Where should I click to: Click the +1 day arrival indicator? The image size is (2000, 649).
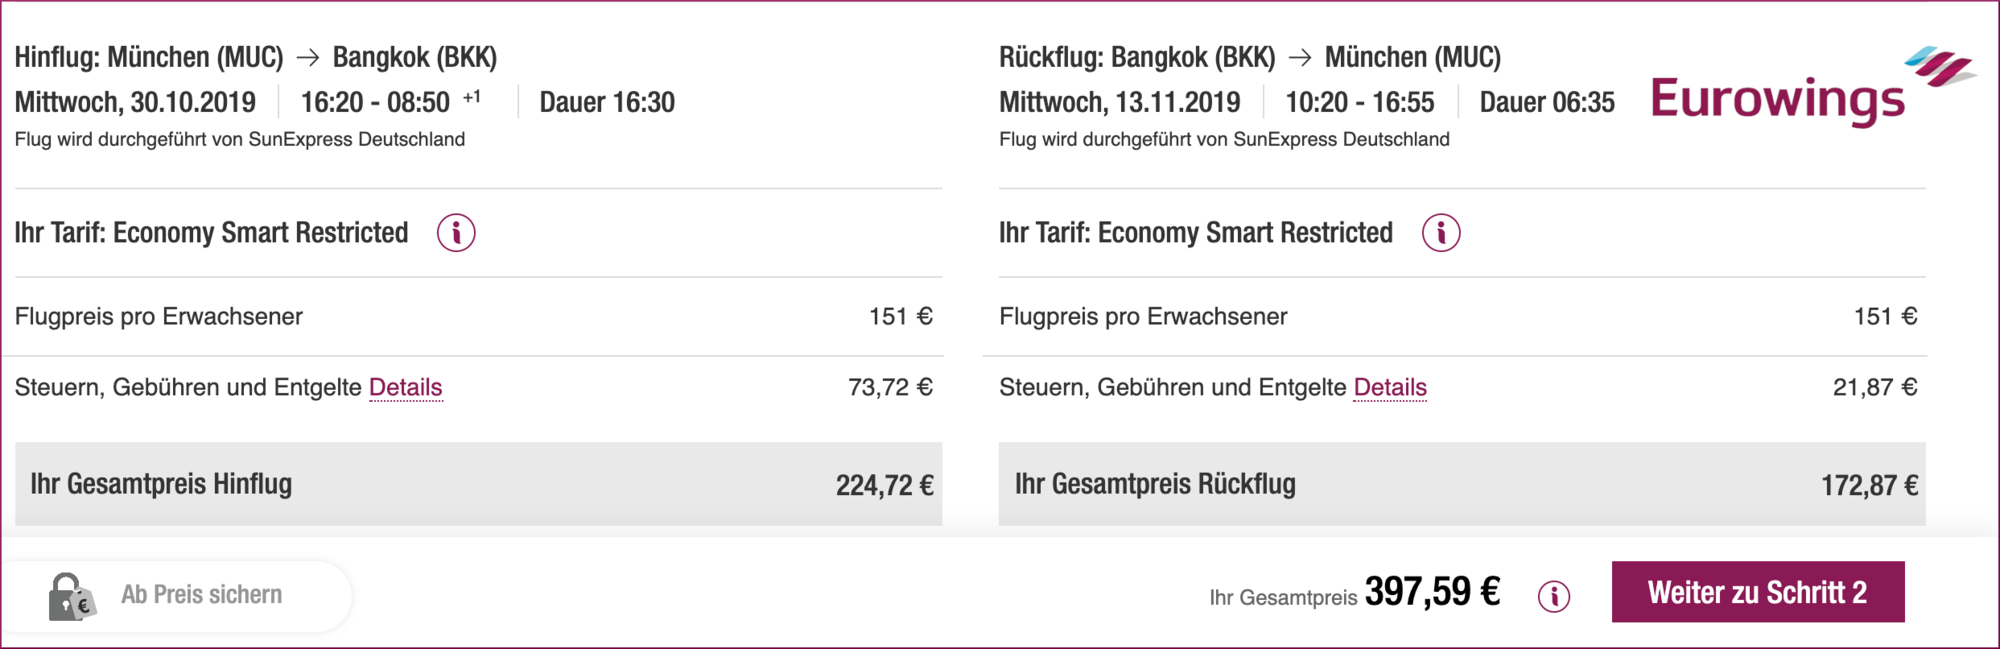tap(472, 97)
